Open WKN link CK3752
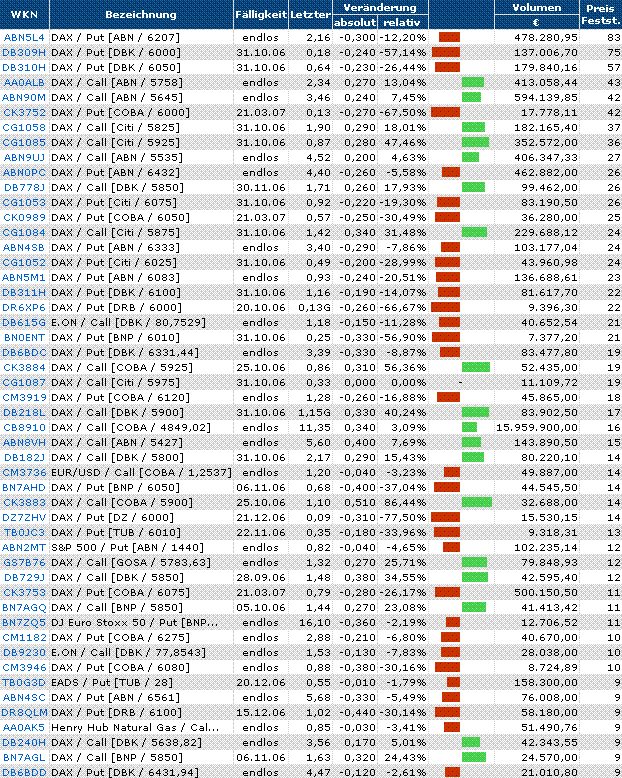 (x=24, y=113)
